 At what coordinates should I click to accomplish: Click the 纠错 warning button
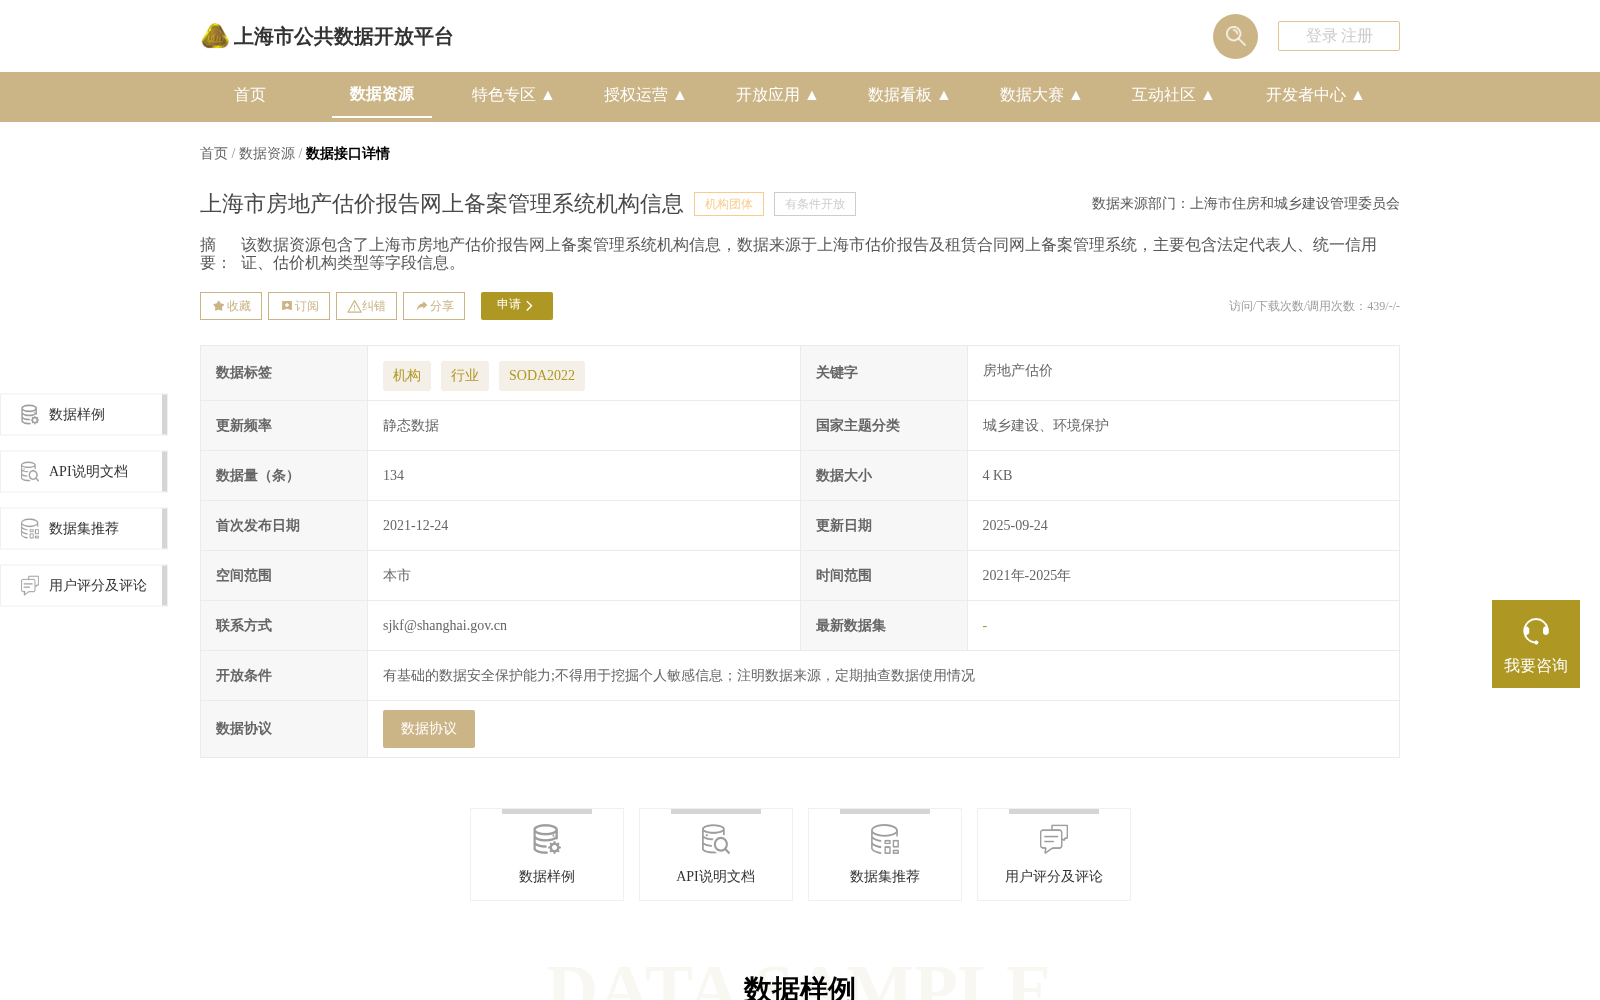pos(366,306)
